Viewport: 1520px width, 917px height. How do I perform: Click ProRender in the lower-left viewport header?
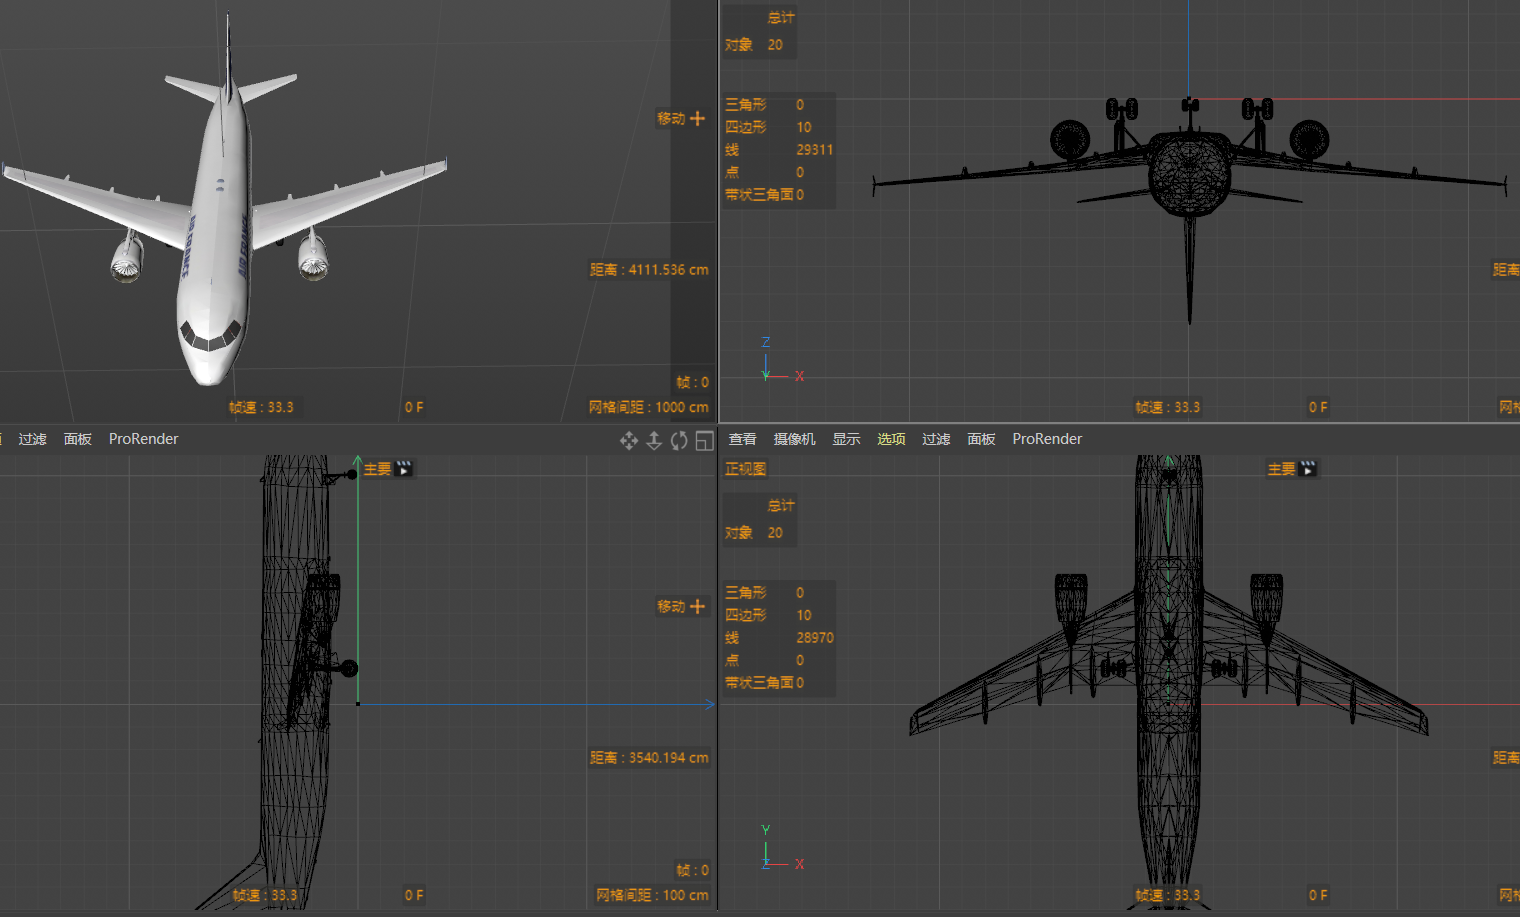(143, 439)
